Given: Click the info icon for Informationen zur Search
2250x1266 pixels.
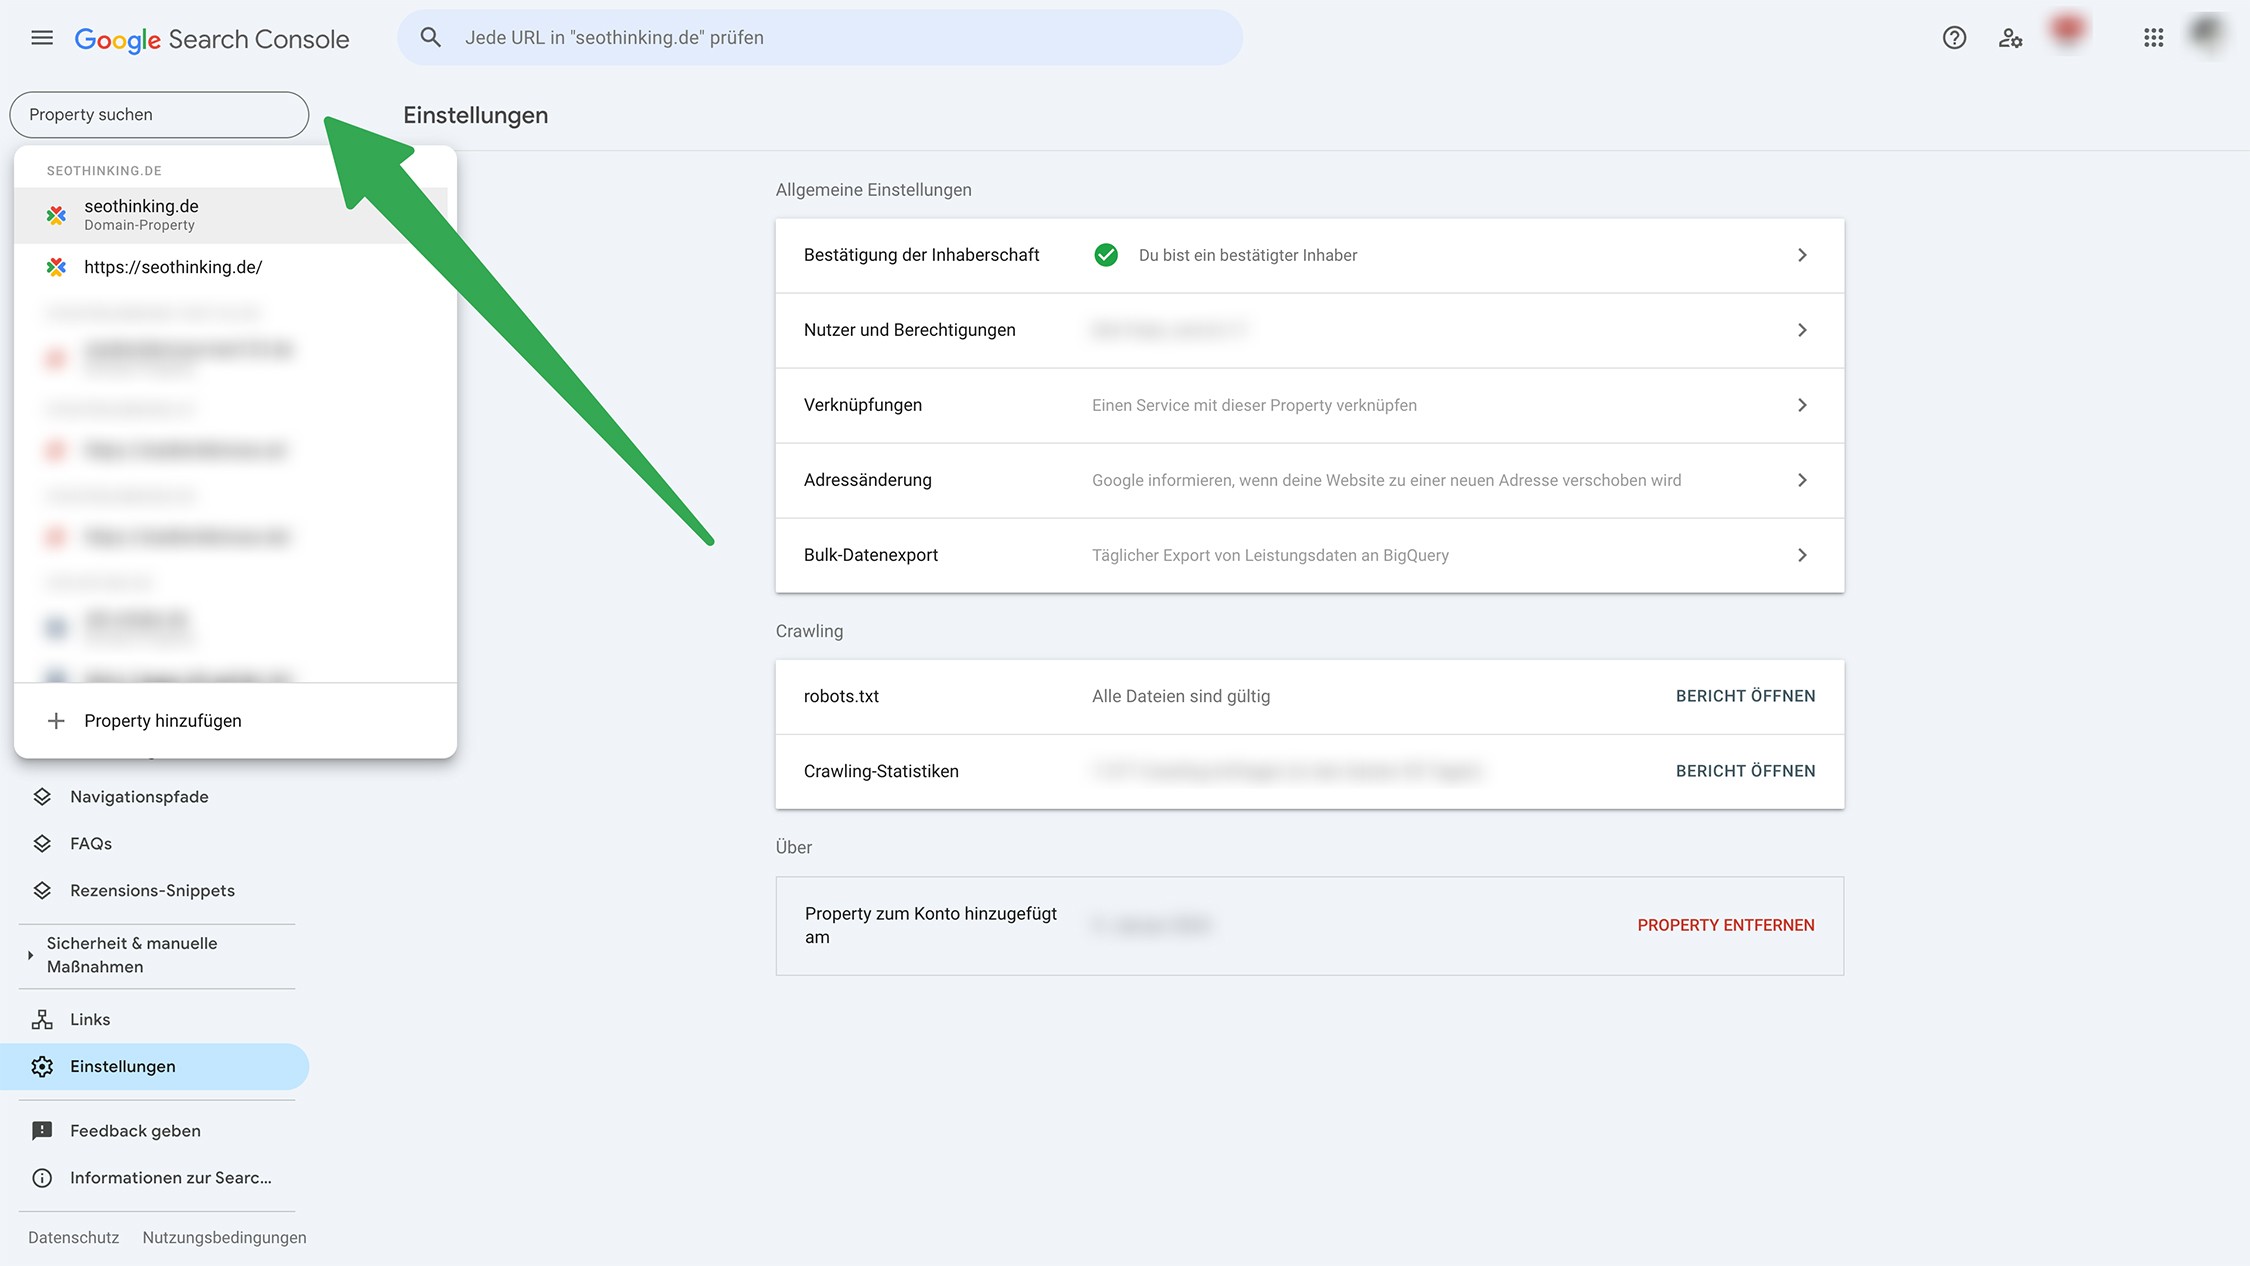Looking at the screenshot, I should (42, 1177).
